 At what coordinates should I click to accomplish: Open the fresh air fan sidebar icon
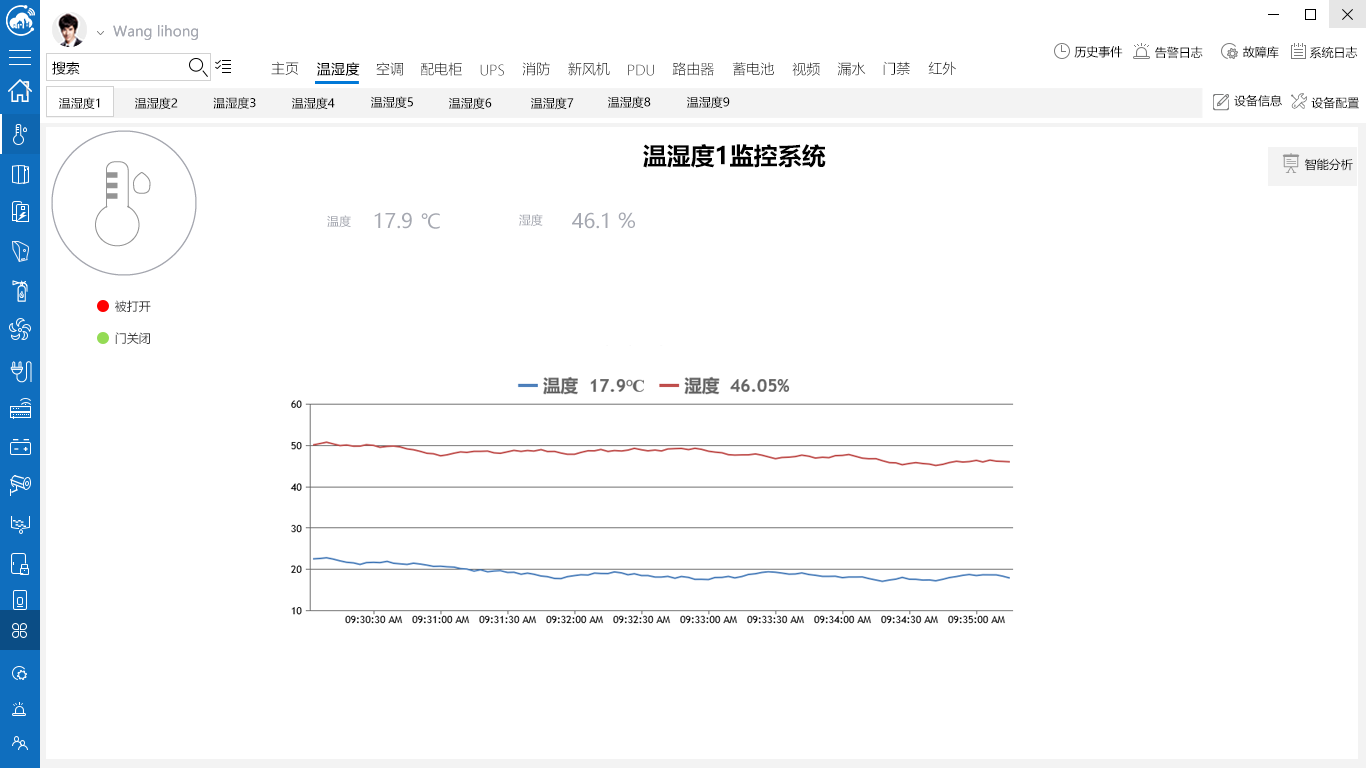[20, 330]
